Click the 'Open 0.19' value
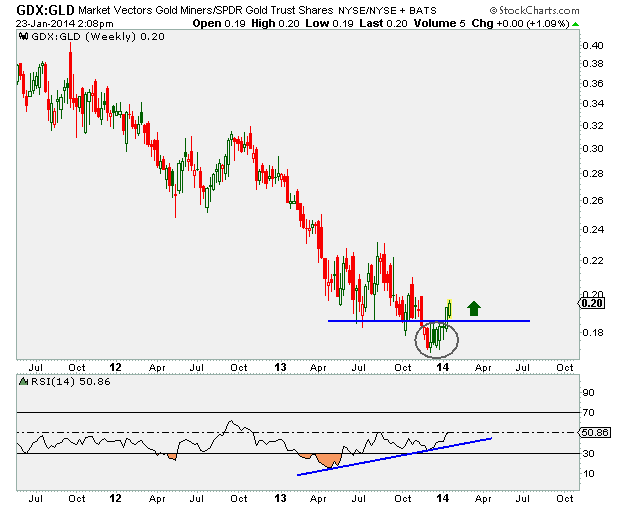This screenshot has height=507, width=620. [x=219, y=24]
